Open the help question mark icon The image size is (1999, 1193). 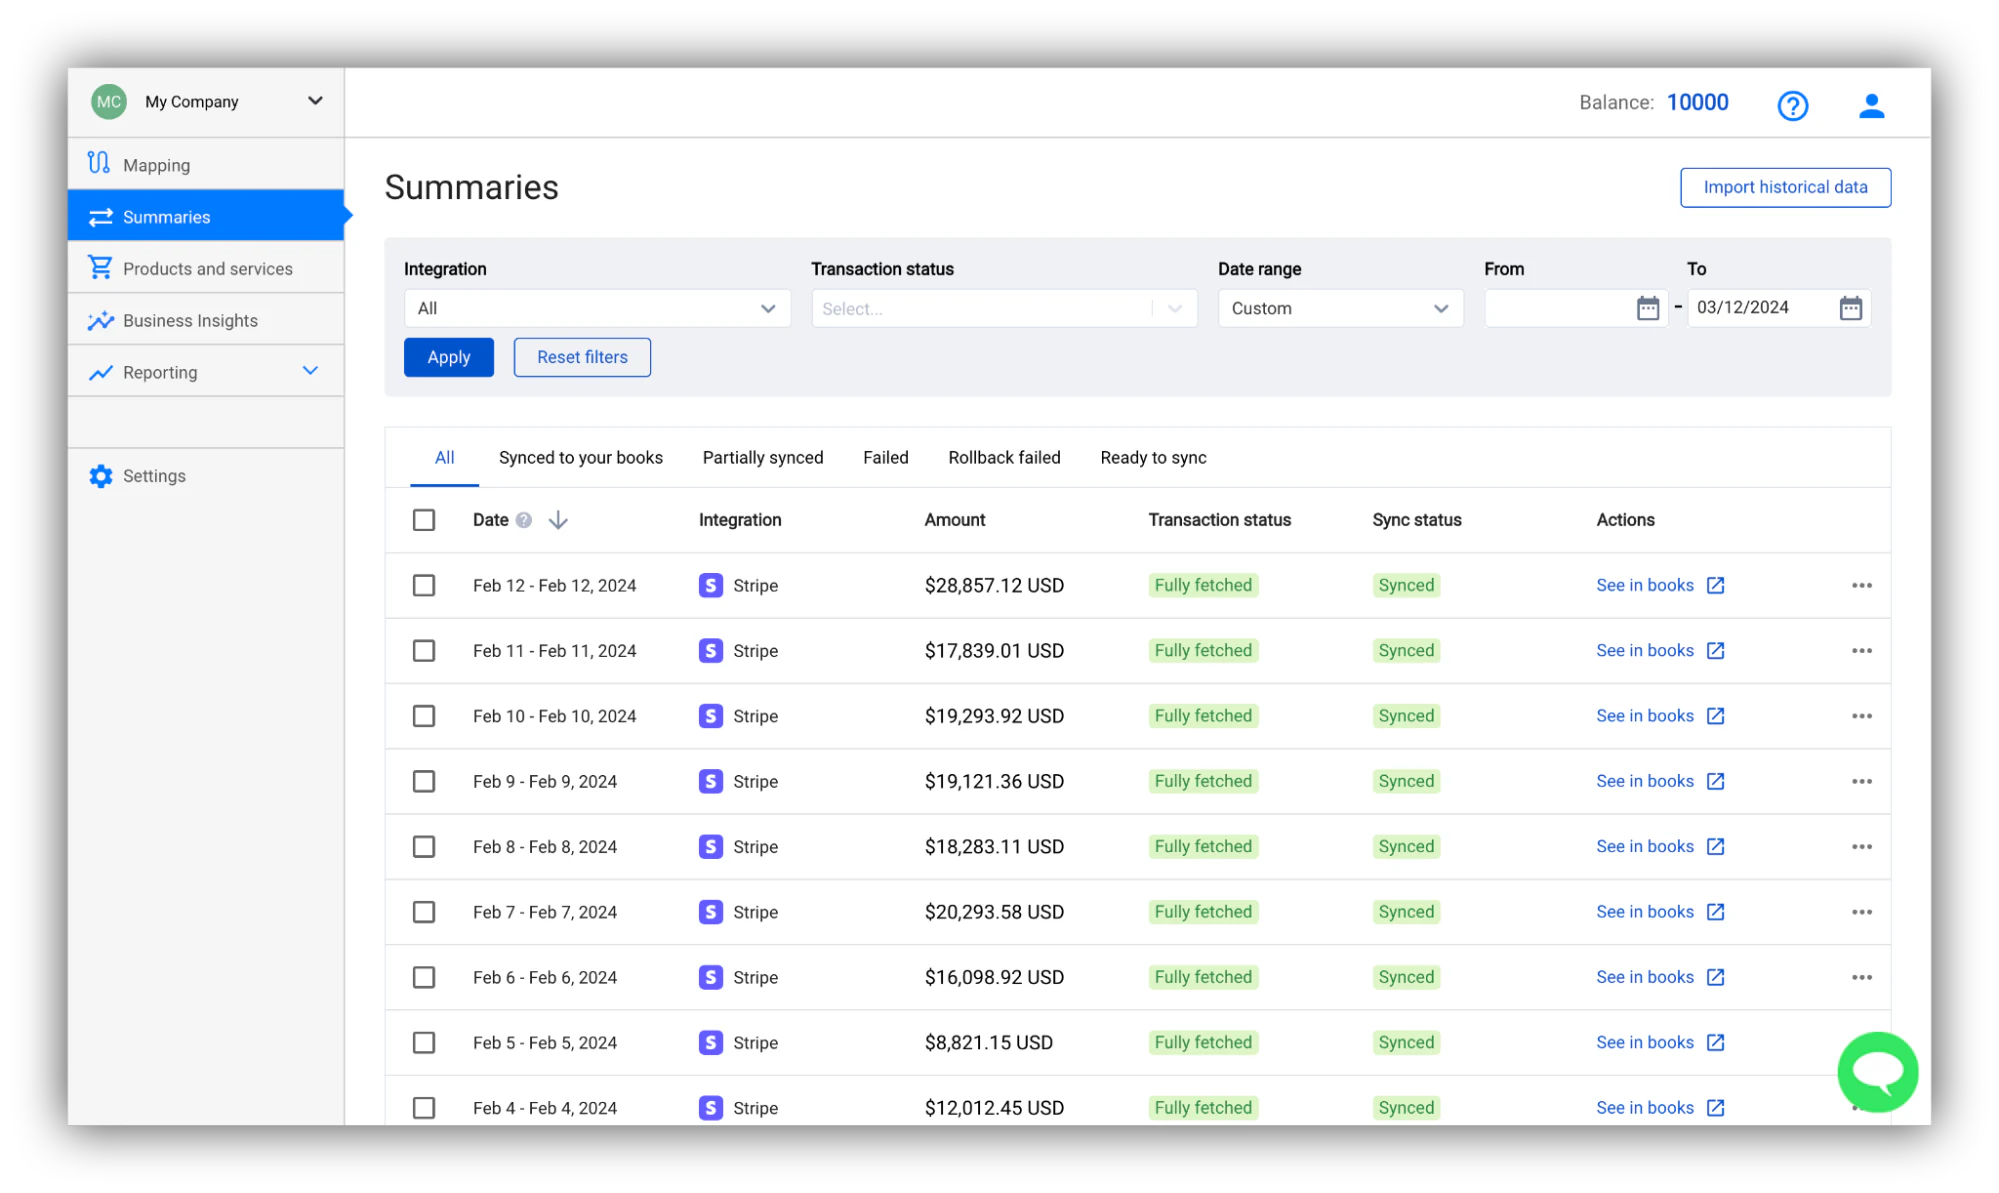[x=1792, y=105]
